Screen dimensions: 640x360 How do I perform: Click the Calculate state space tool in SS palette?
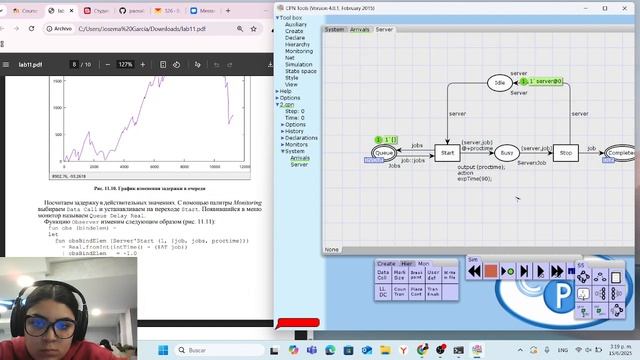click(583, 278)
